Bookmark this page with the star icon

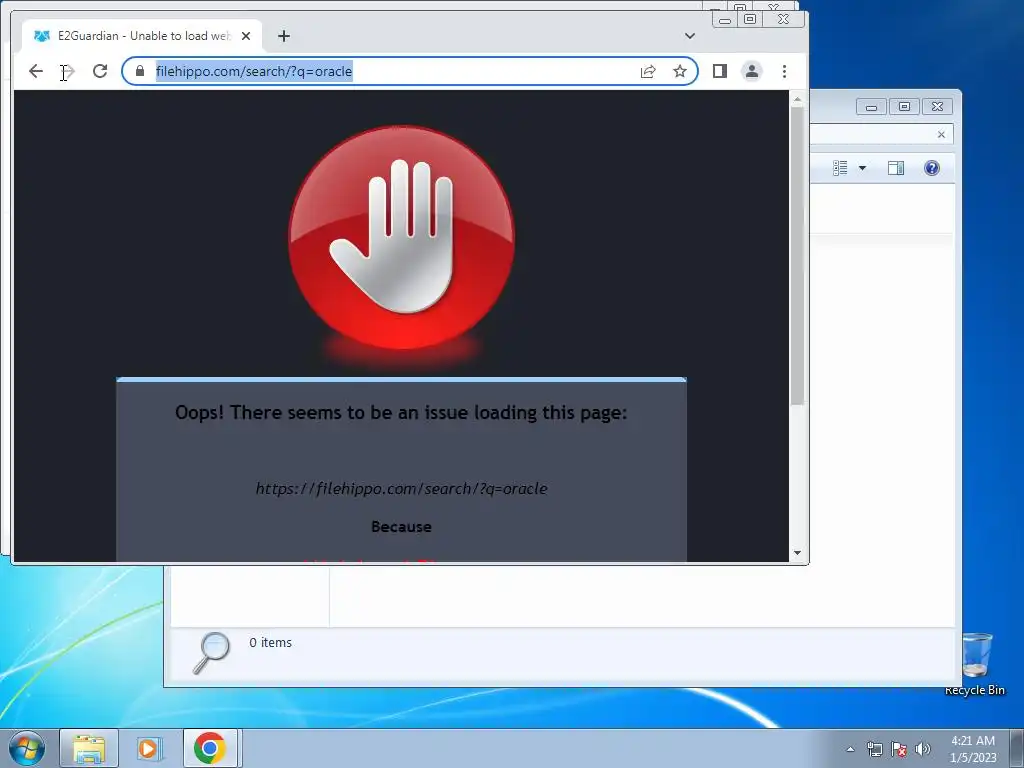(x=680, y=71)
